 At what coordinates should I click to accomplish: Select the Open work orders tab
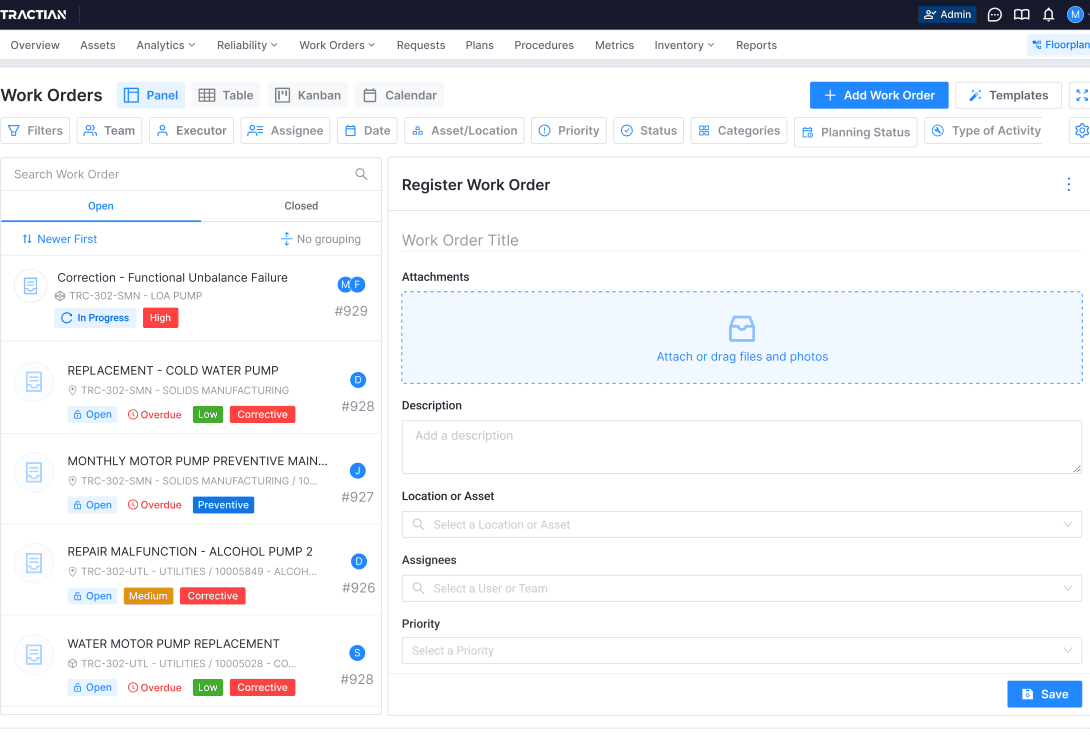(101, 206)
